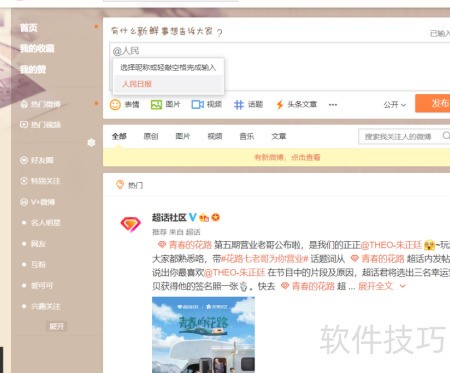Open 热门微博 in sidebar
This screenshot has width=450, height=373.
coord(41,104)
